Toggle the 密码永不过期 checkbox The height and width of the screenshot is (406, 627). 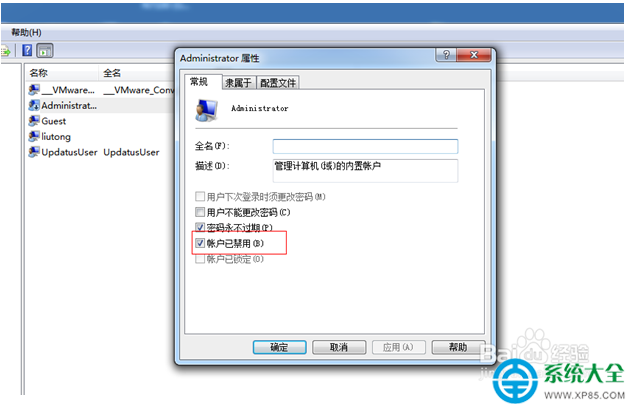(x=200, y=227)
